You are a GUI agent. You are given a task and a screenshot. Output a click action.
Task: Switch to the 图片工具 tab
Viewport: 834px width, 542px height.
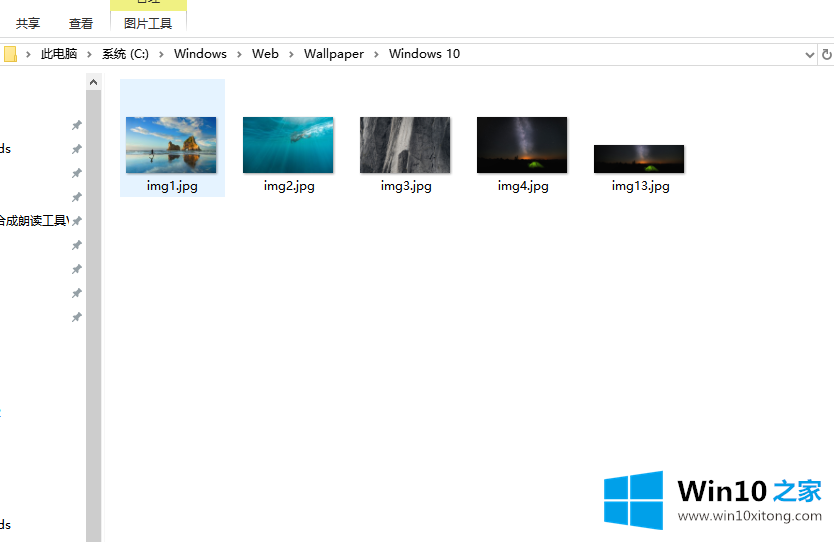[148, 23]
